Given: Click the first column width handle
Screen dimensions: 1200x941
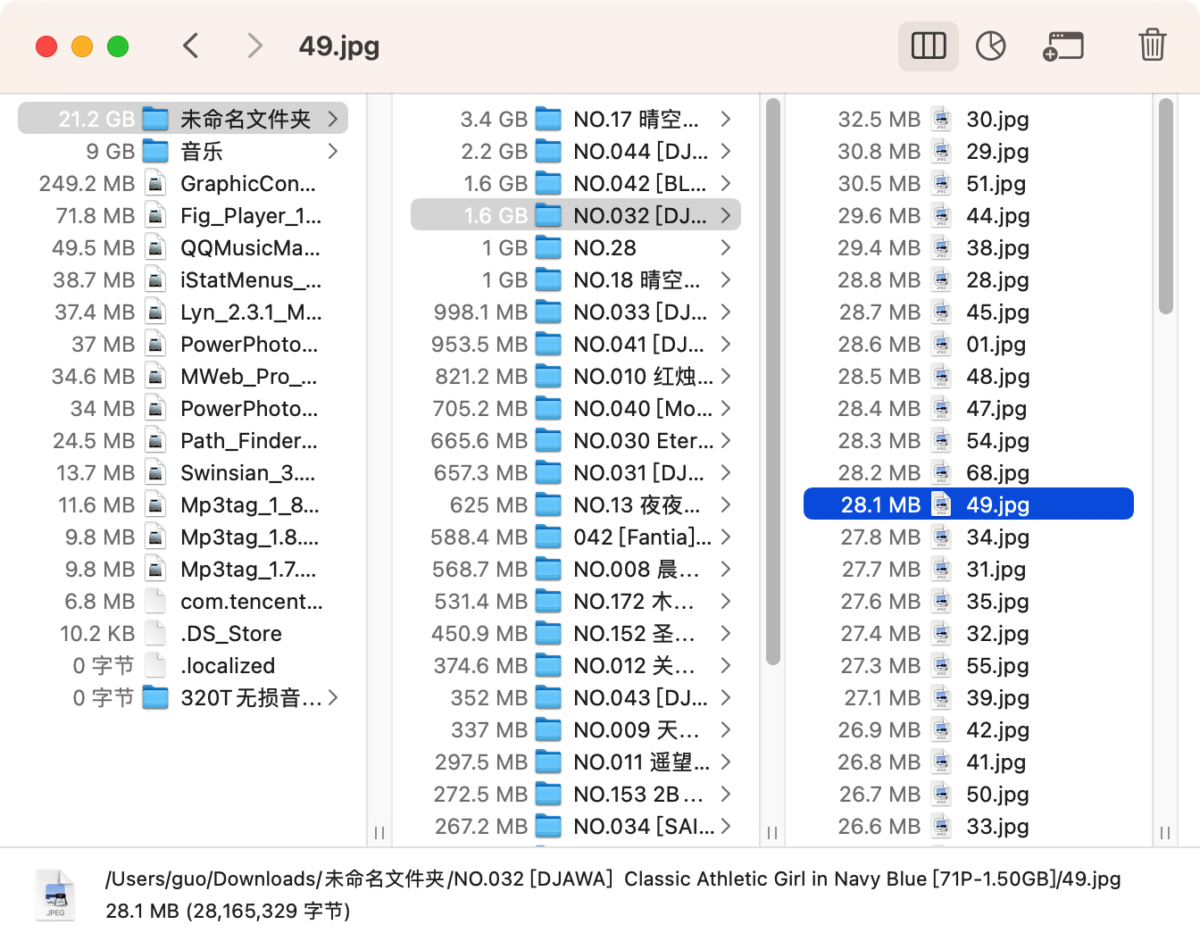Looking at the screenshot, I should (379, 832).
